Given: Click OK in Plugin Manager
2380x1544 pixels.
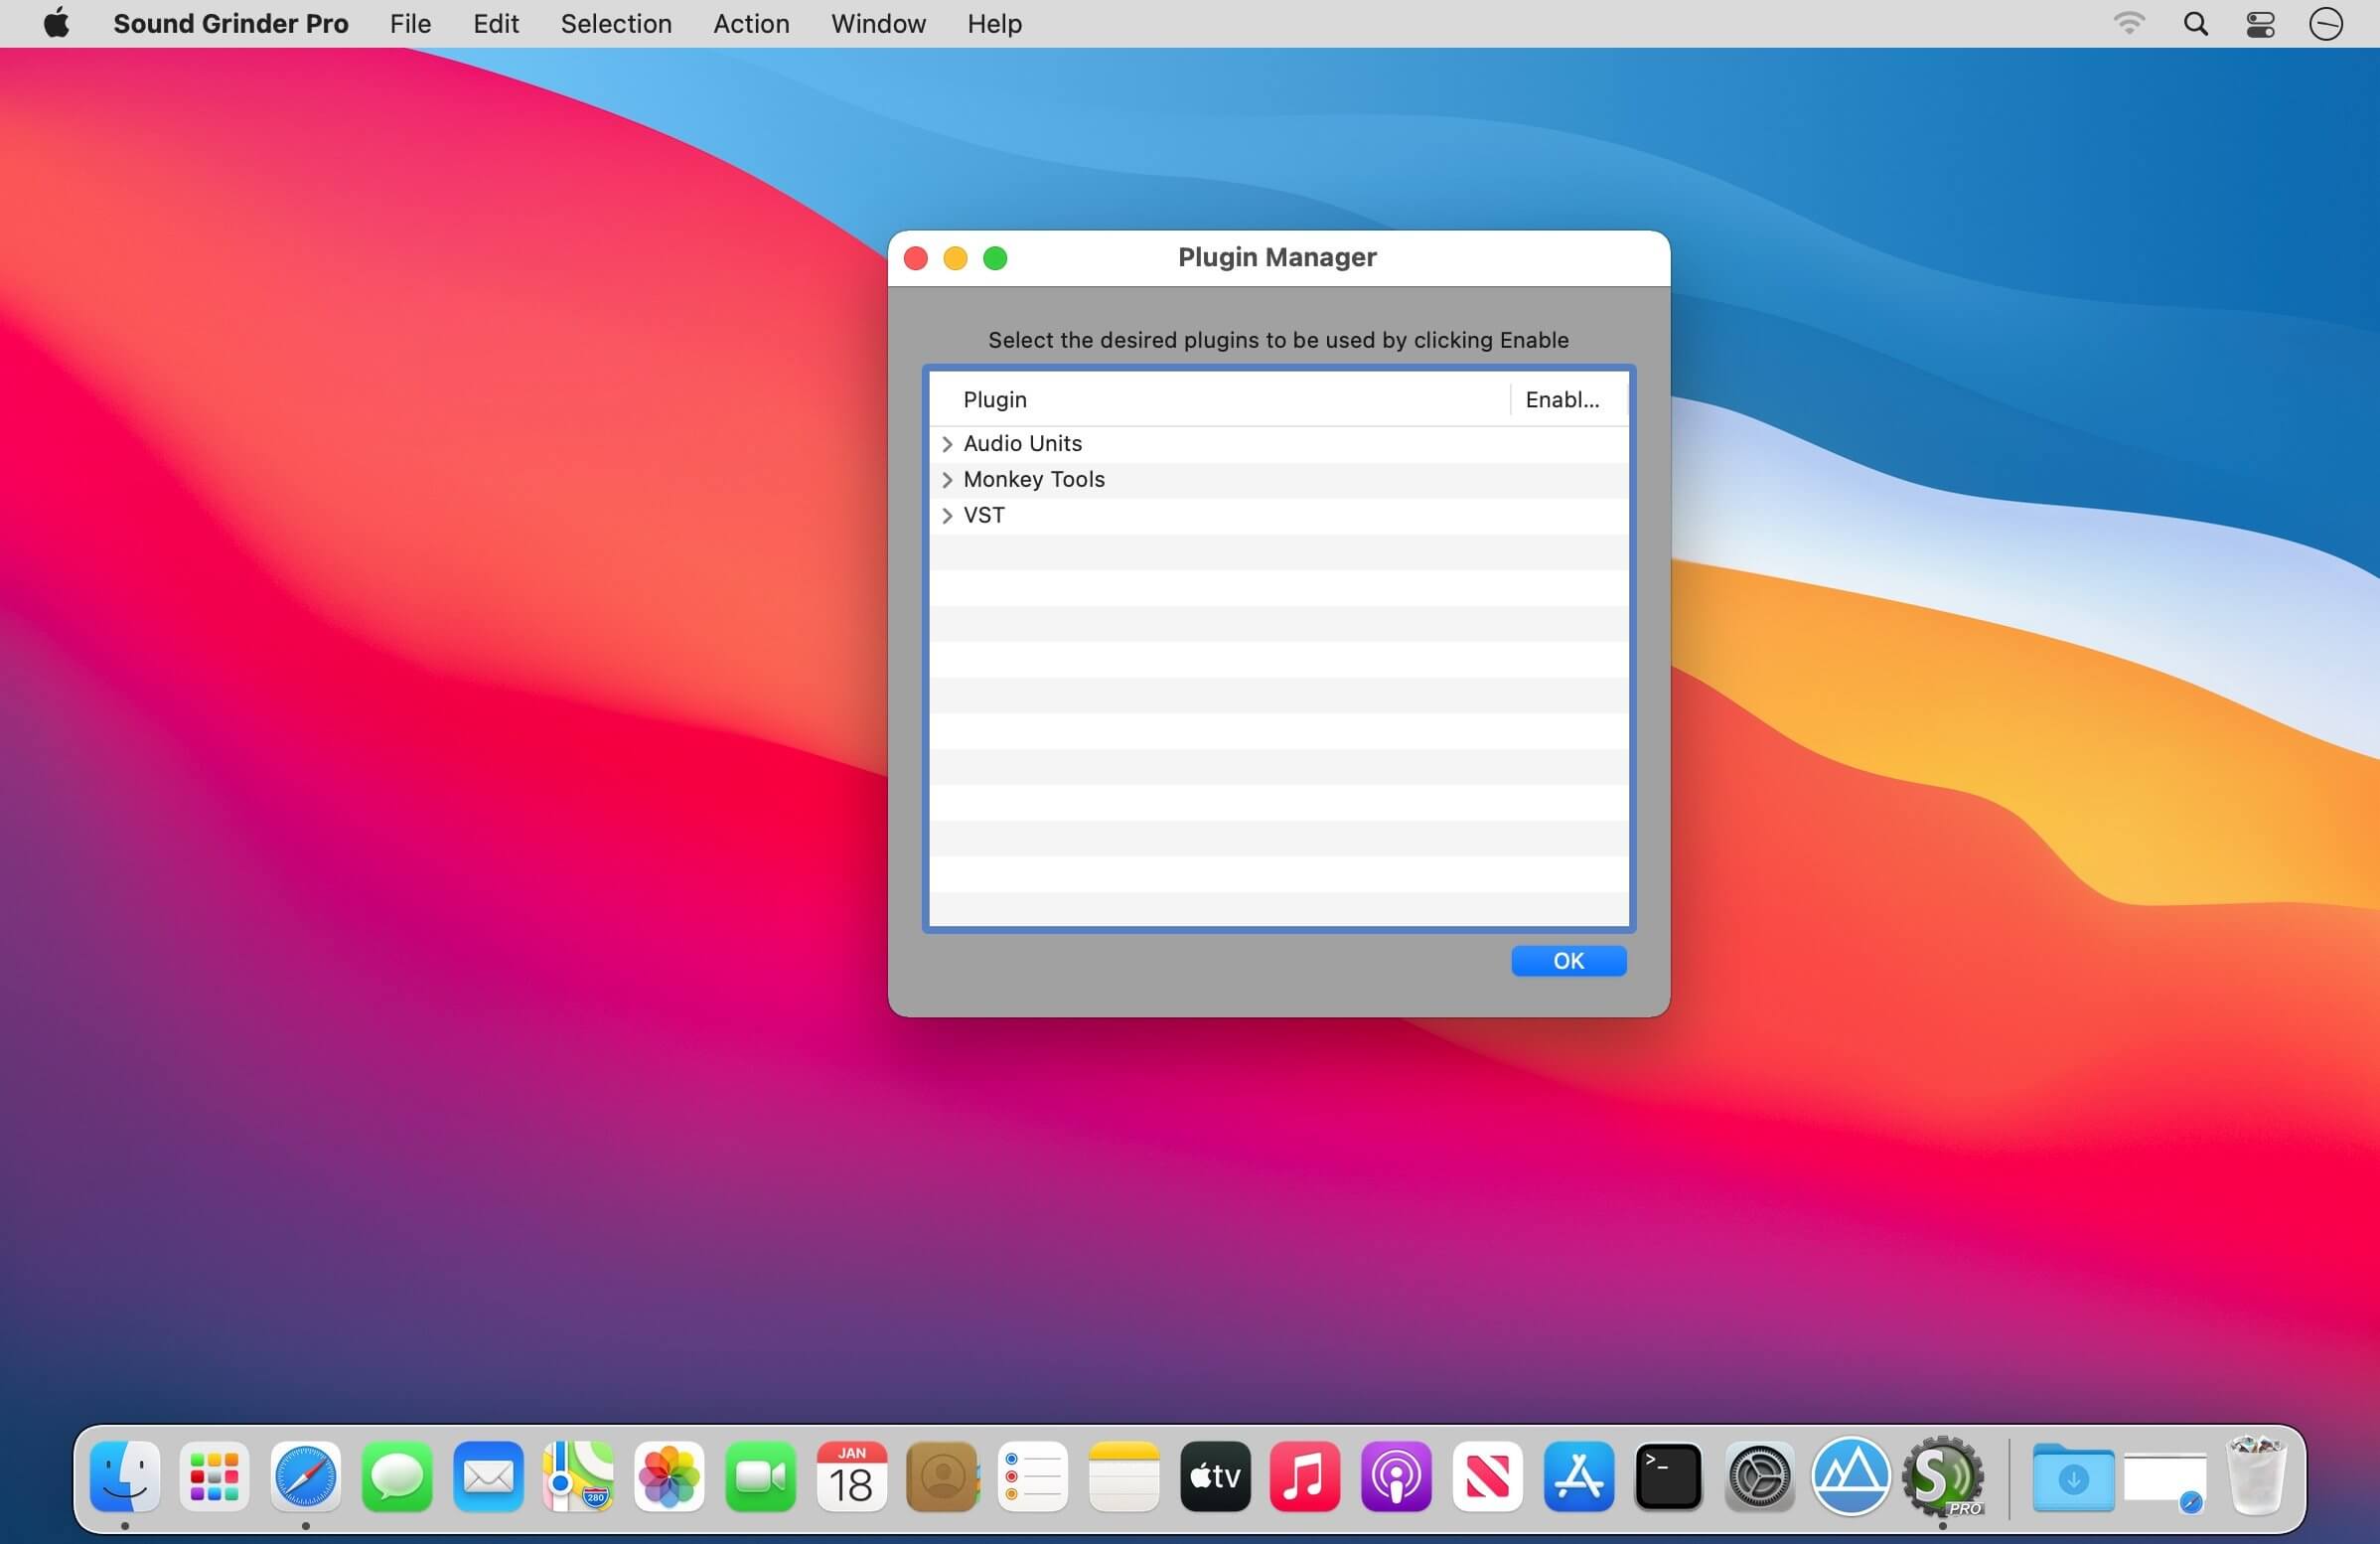Looking at the screenshot, I should point(1567,961).
